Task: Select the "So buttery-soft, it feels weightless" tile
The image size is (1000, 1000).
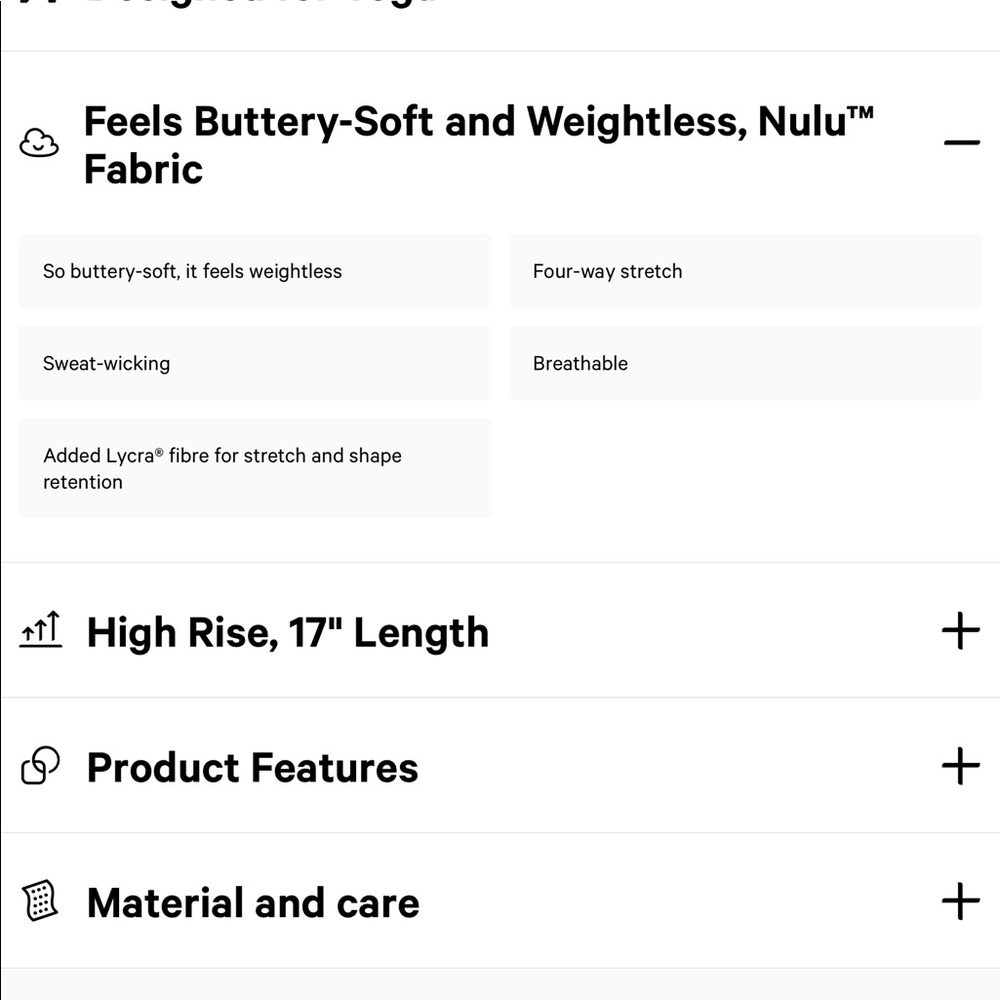Action: [255, 271]
